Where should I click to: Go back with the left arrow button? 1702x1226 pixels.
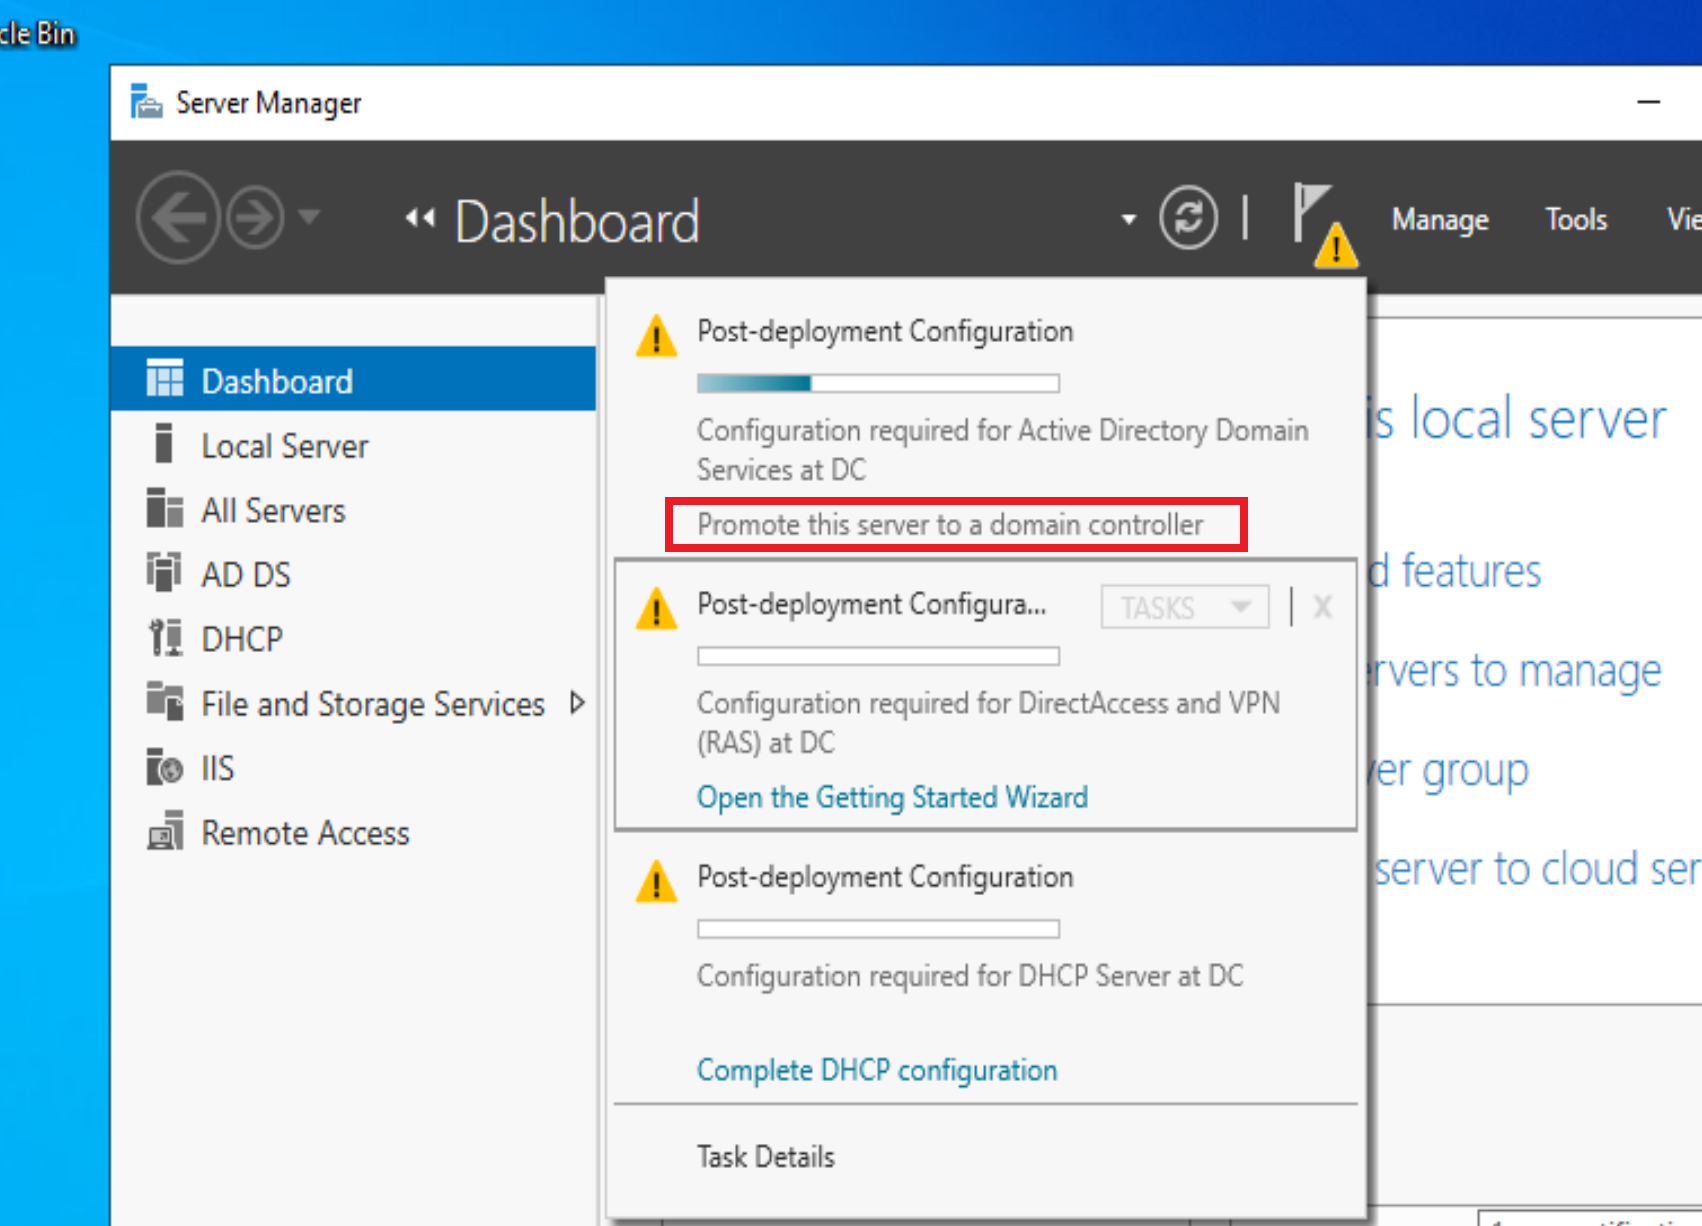pos(178,217)
